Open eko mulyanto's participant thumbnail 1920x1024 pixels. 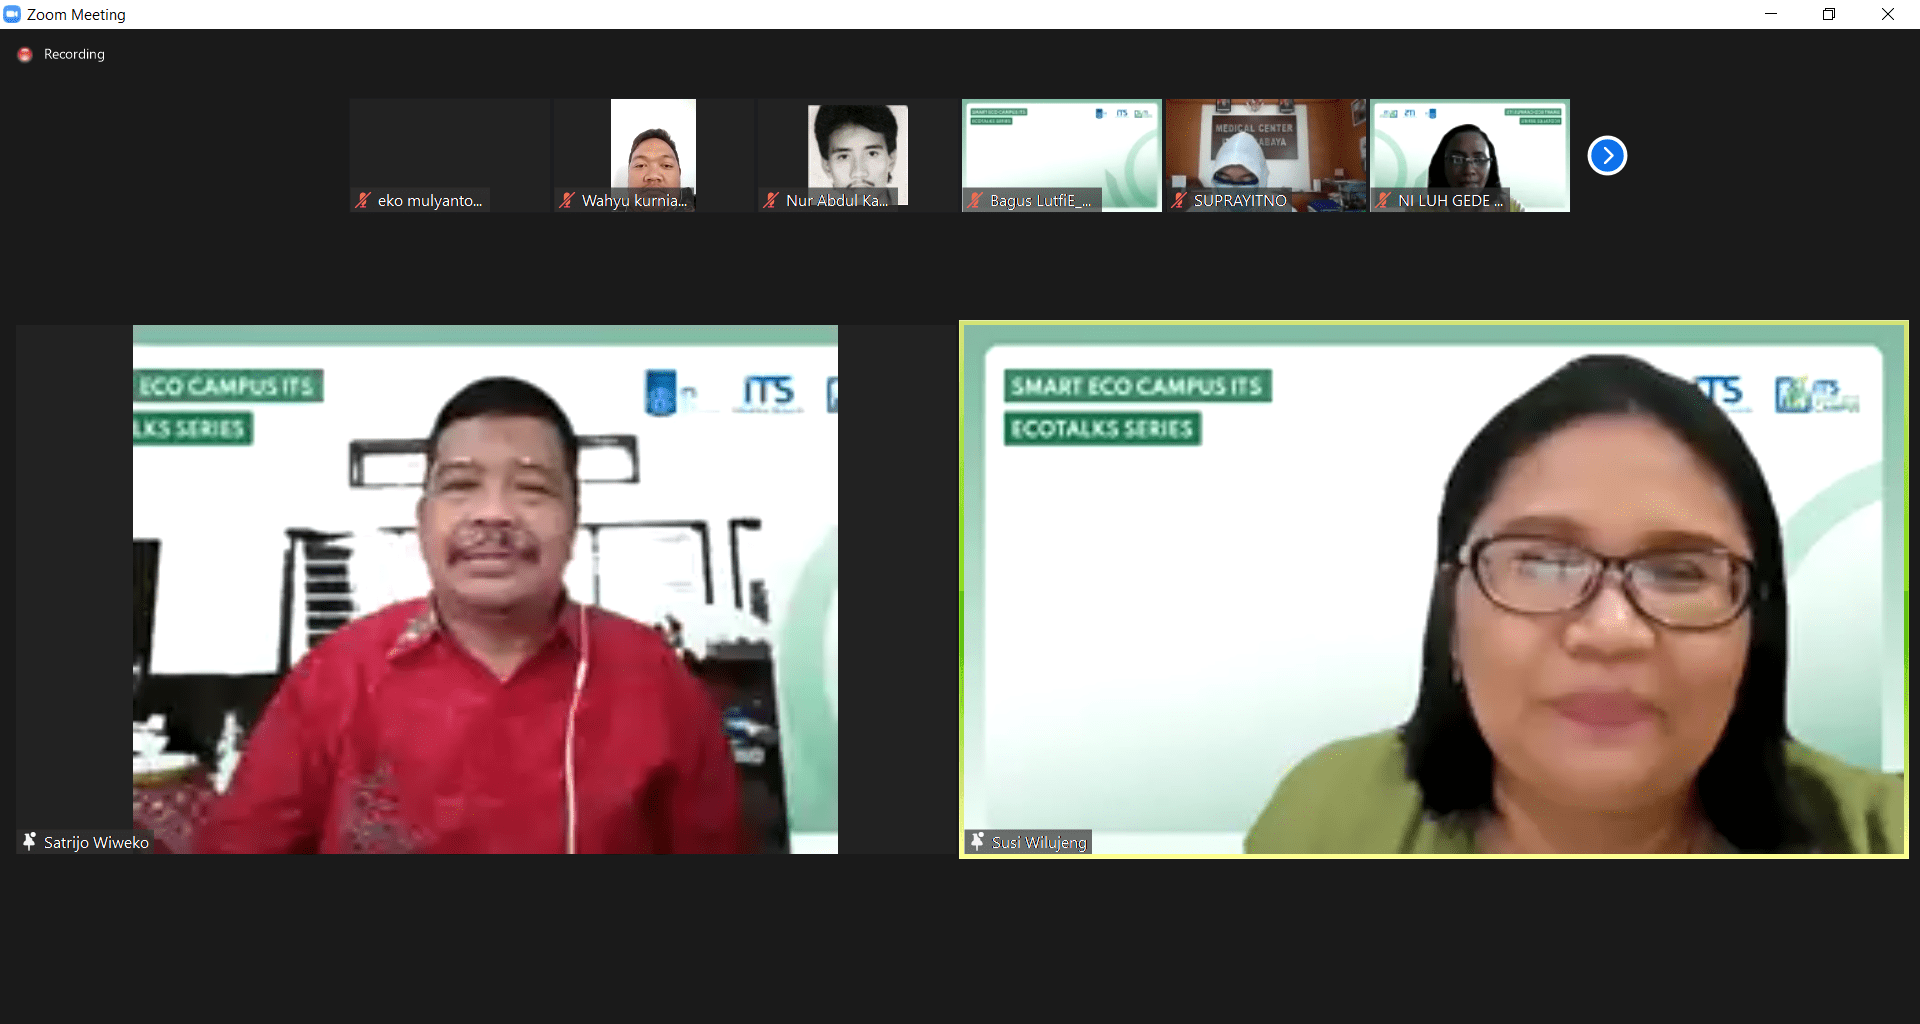(x=450, y=150)
